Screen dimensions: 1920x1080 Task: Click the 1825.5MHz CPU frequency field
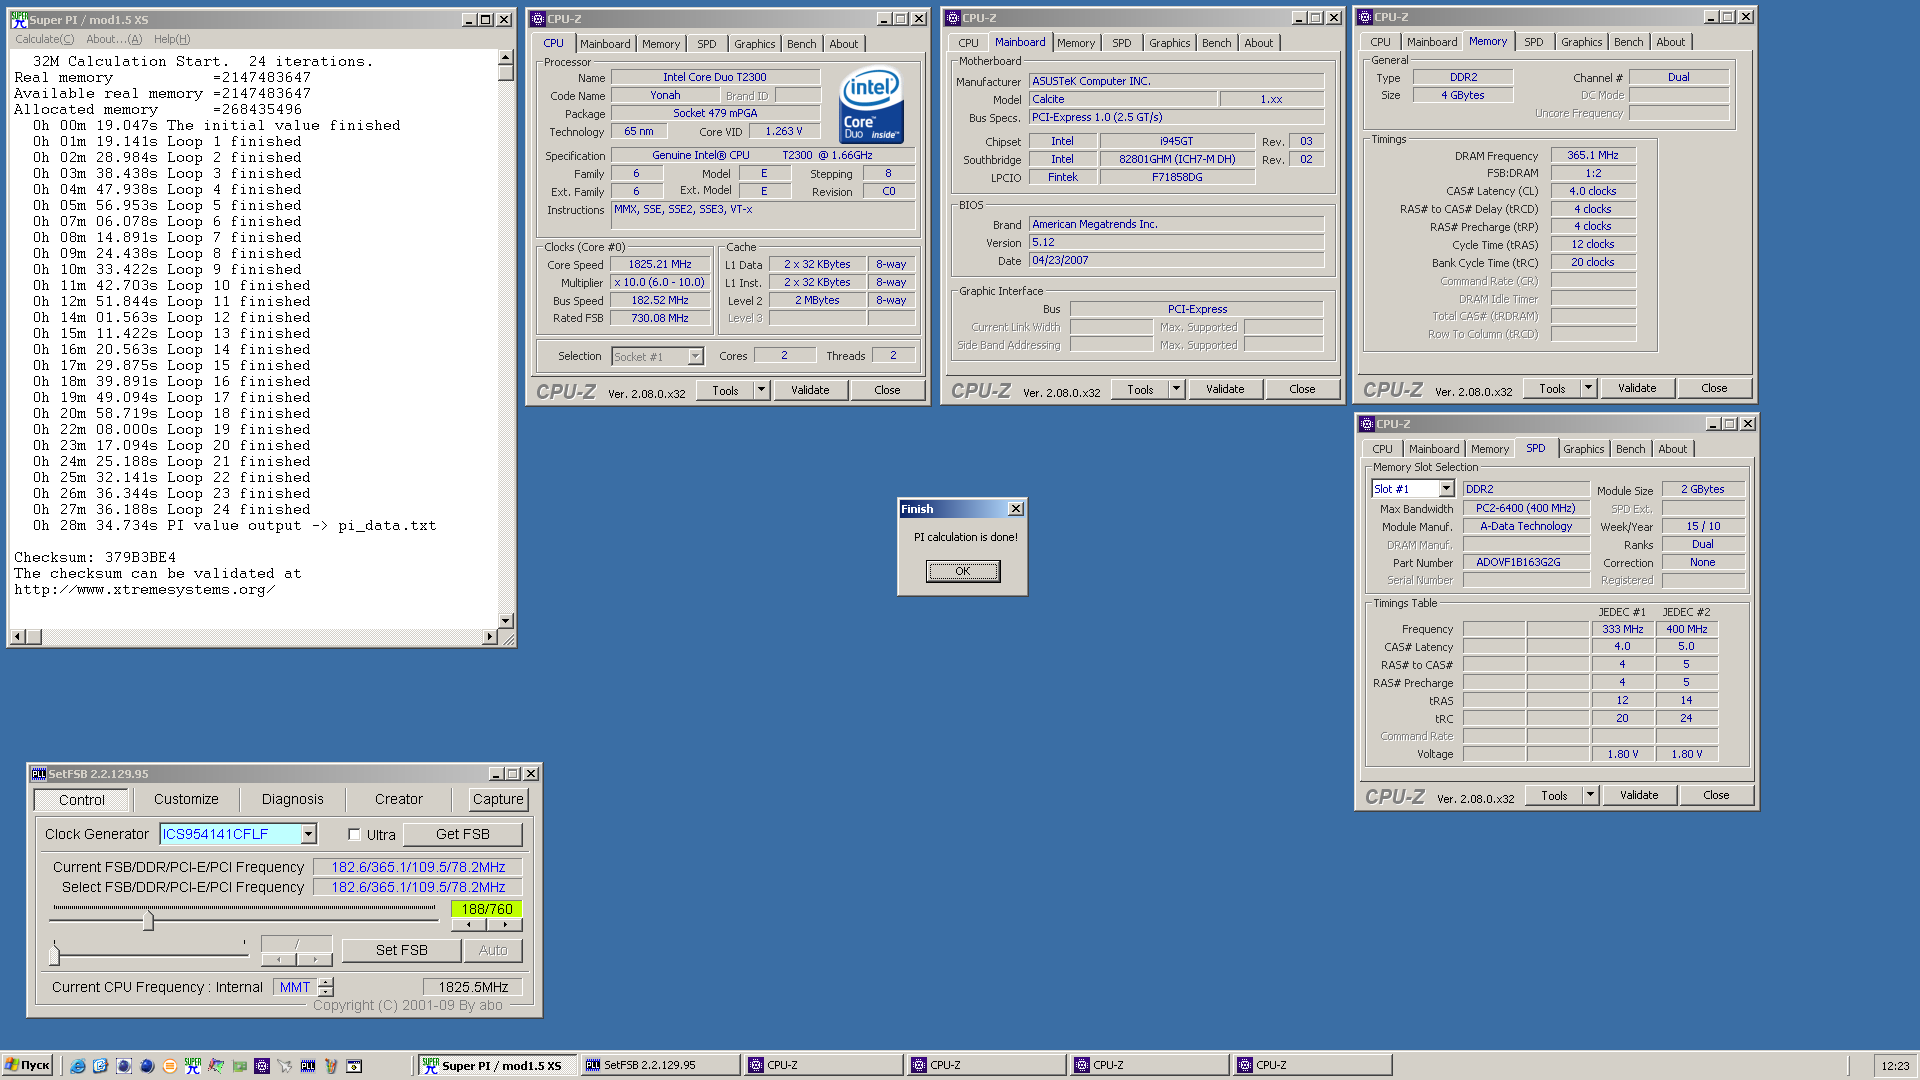click(x=472, y=987)
